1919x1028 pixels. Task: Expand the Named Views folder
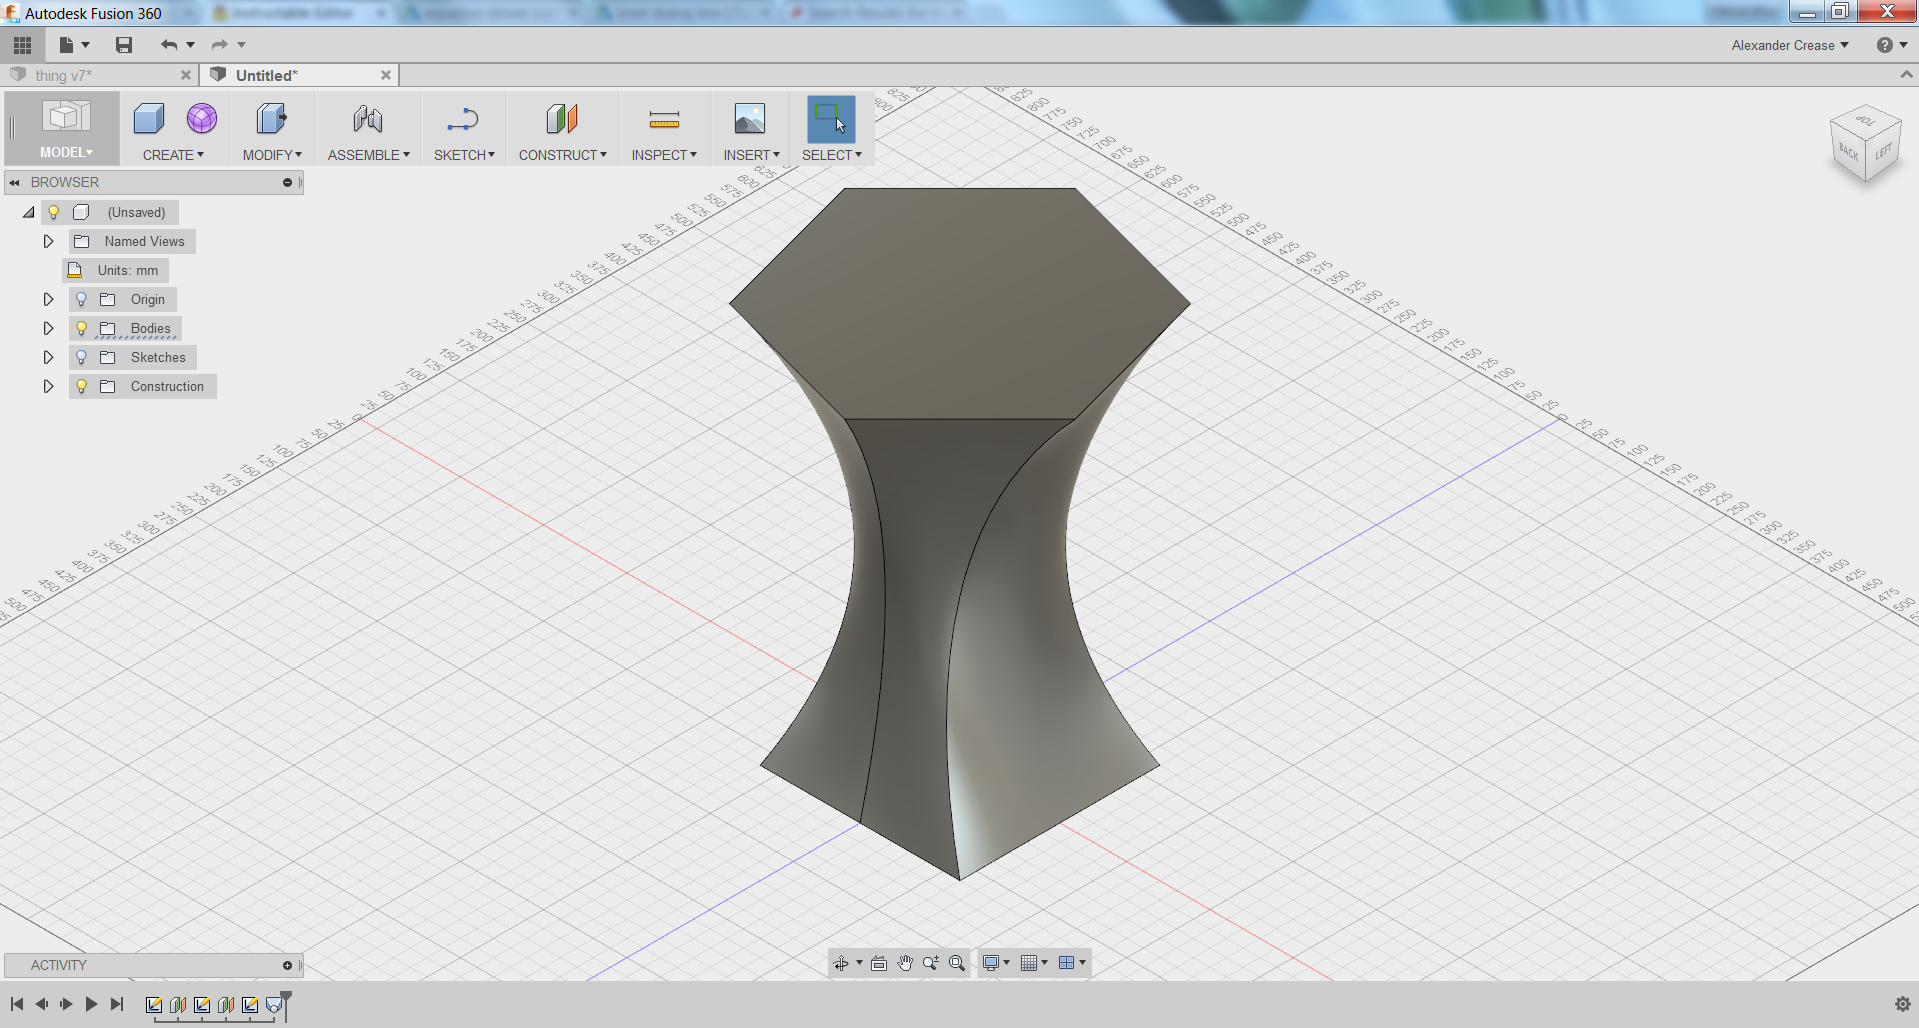click(x=48, y=241)
